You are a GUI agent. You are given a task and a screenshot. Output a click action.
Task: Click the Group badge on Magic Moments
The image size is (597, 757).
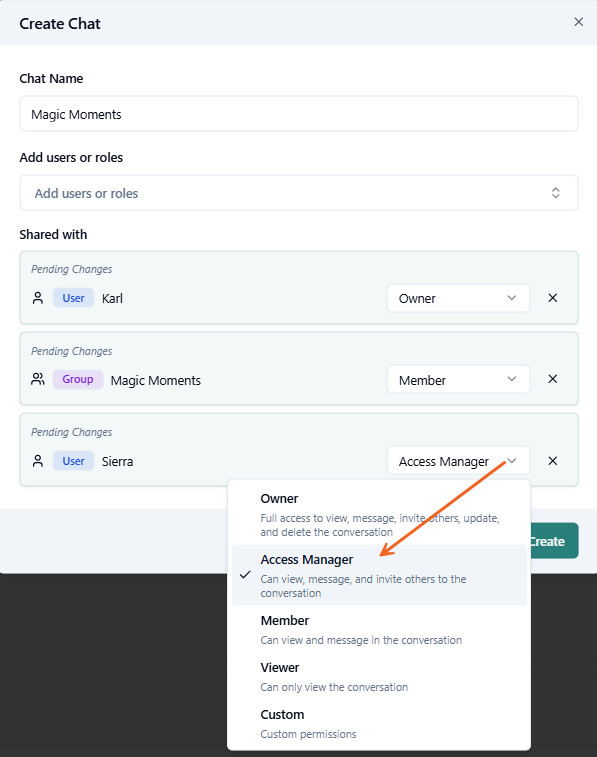pos(78,379)
